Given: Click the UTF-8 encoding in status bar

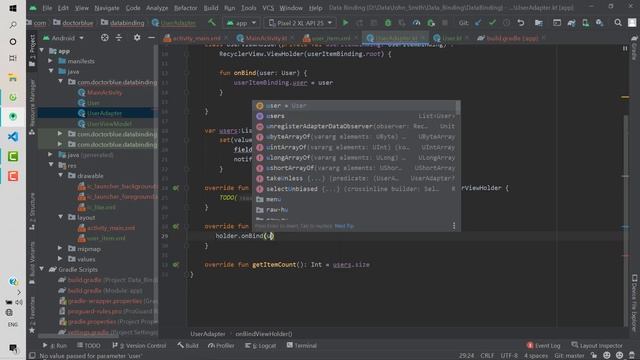Looking at the screenshot, I should point(509,356).
